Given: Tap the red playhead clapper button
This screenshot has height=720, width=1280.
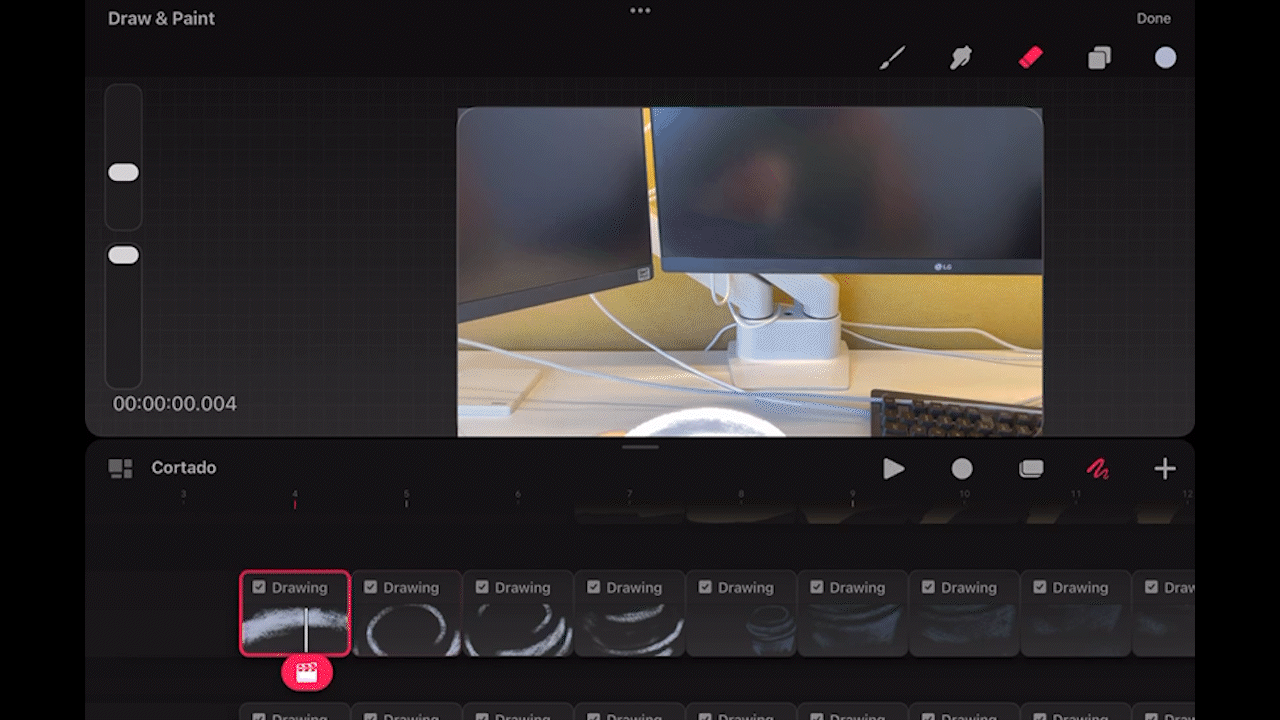Looking at the screenshot, I should click(307, 673).
